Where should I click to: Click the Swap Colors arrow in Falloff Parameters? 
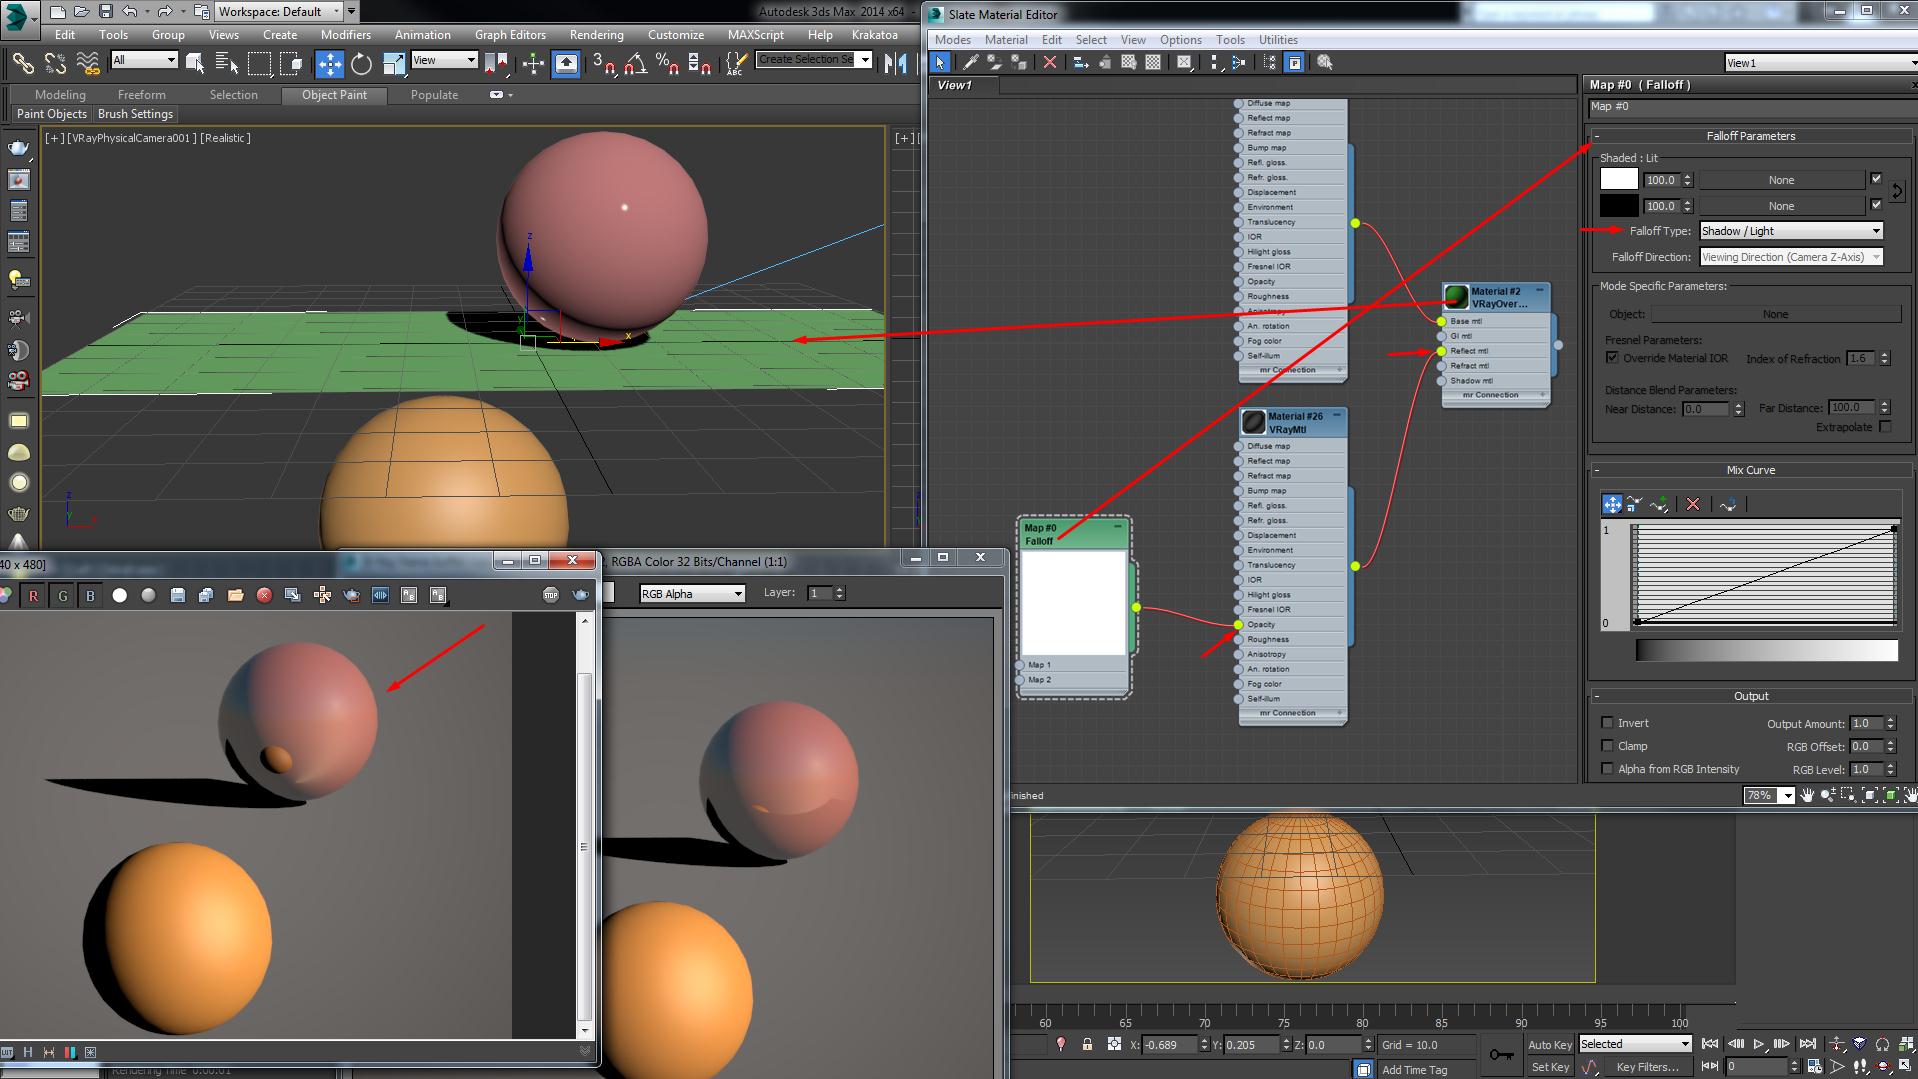1897,191
